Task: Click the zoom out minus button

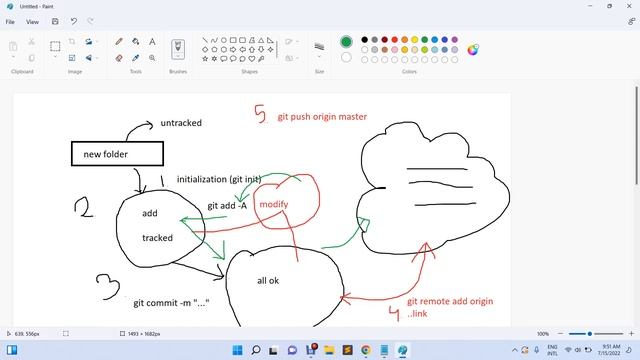Action: pyautogui.click(x=560, y=334)
